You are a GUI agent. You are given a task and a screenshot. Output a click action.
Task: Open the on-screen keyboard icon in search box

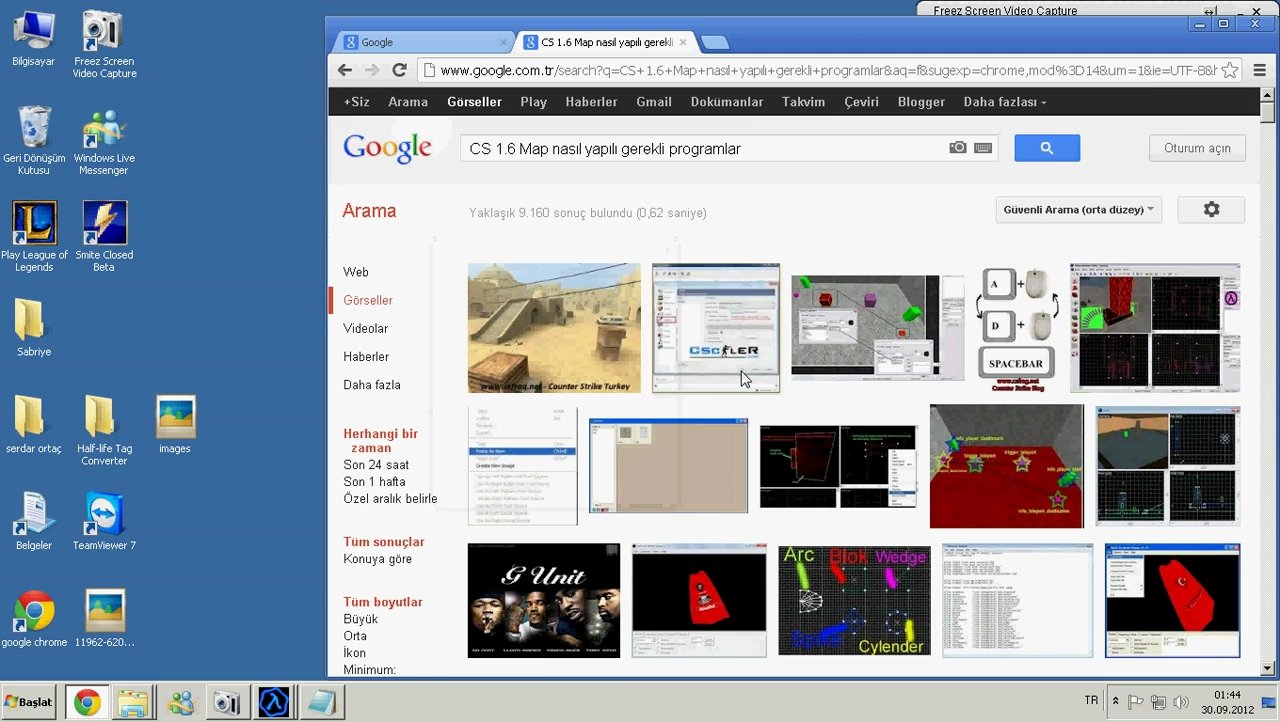(x=983, y=148)
